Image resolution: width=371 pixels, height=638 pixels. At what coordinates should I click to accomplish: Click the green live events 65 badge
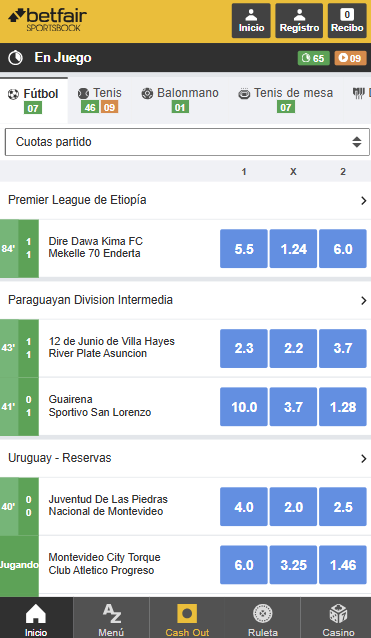pos(313,58)
